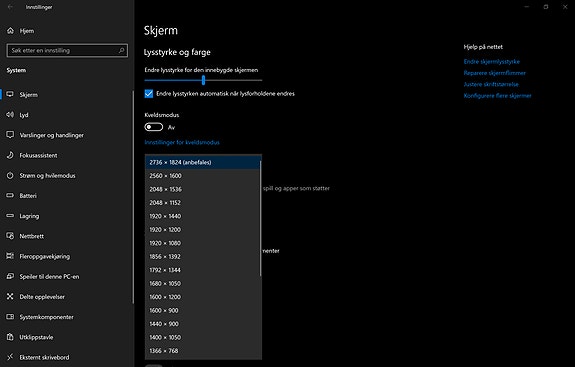Open the Nettbrett tablet icon

coord(10,236)
